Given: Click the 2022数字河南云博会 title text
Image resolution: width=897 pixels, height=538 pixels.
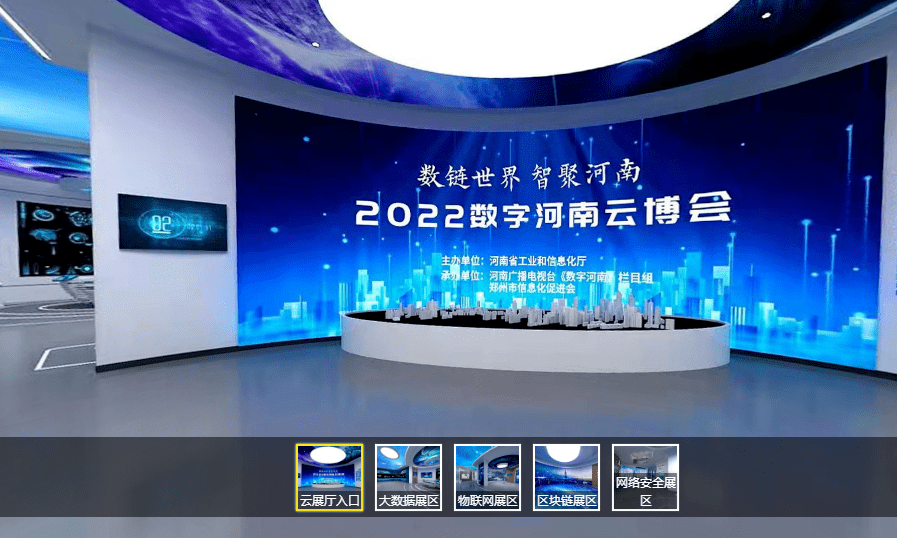Looking at the screenshot, I should point(543,212).
